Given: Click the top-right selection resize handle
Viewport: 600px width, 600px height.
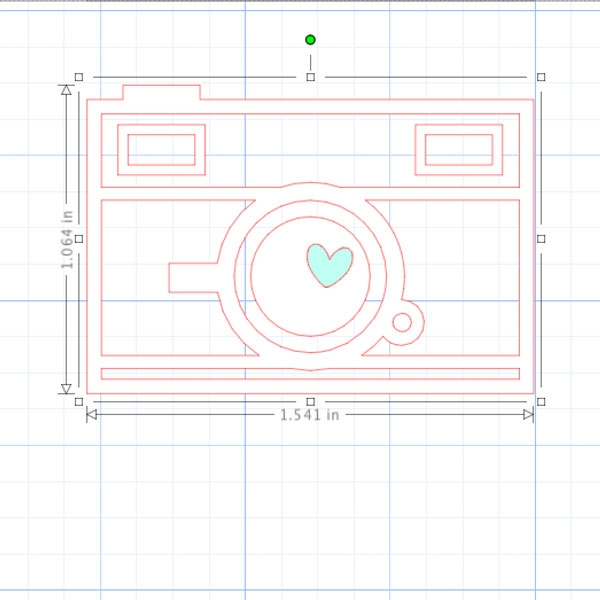Looking at the screenshot, I should tap(541, 77).
